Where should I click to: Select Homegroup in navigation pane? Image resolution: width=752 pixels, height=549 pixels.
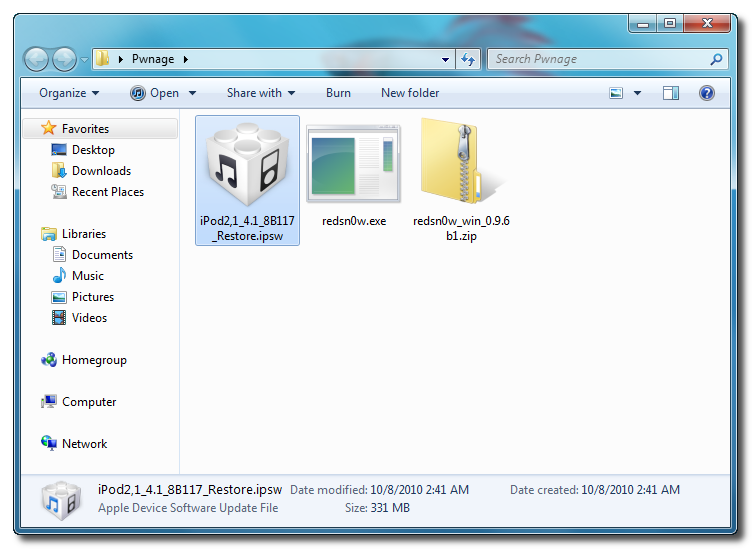click(94, 360)
